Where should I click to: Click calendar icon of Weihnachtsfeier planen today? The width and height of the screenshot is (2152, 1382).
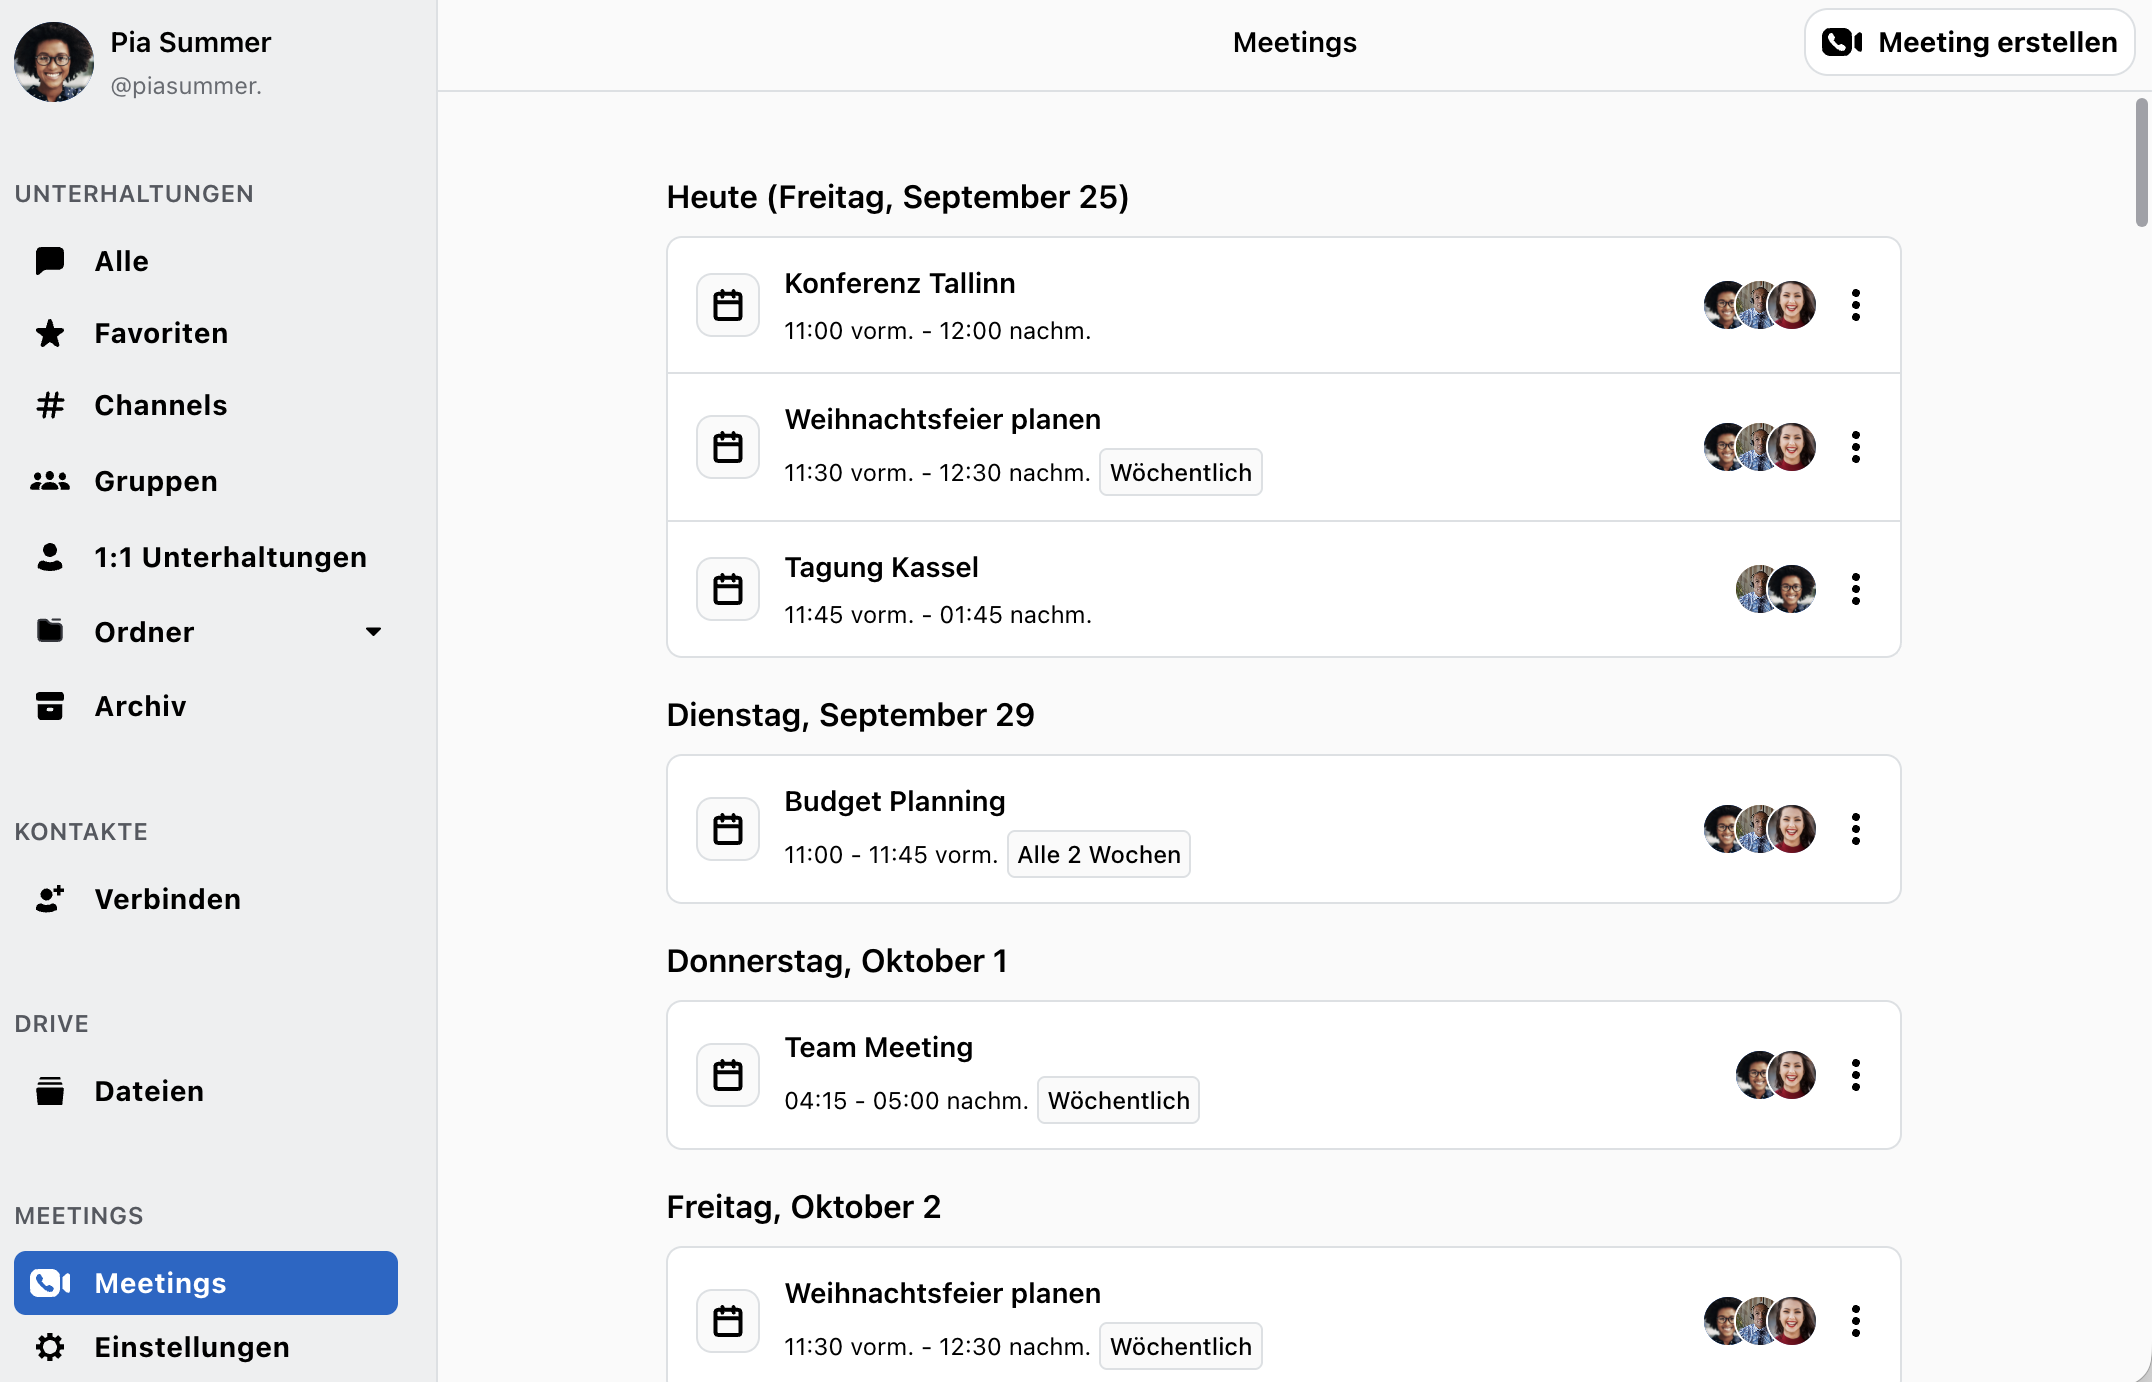coord(728,447)
